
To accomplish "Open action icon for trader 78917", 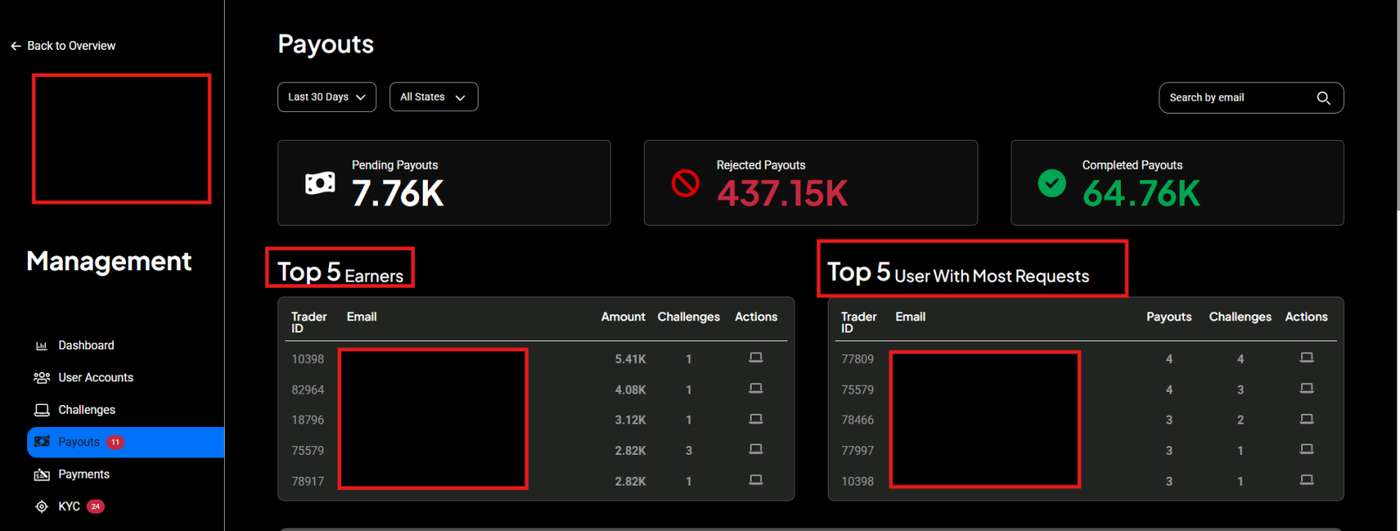I will pyautogui.click(x=756, y=480).
